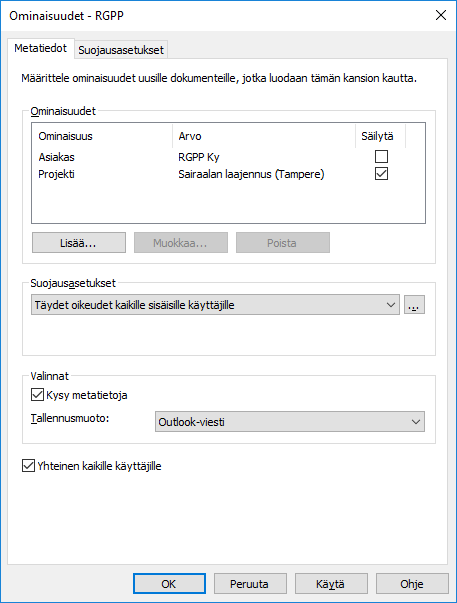Open help with Ohje button
457x603 pixels.
412,584
